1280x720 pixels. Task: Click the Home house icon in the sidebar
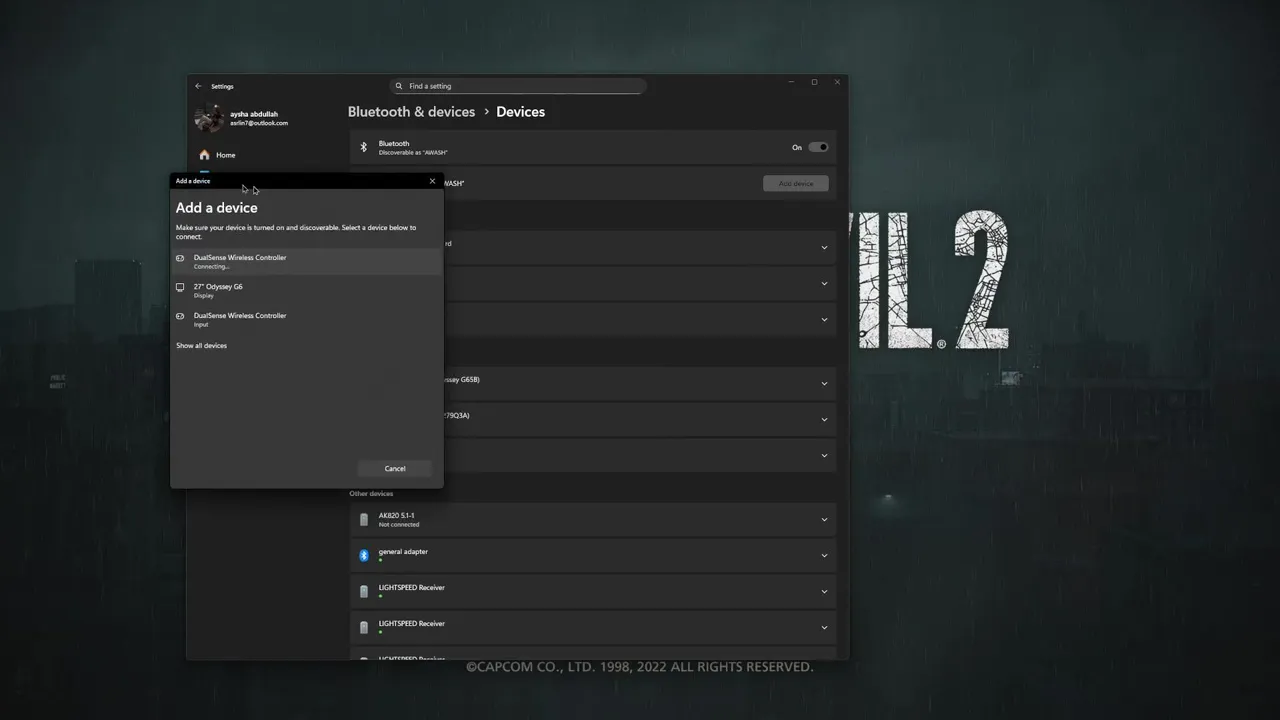[204, 155]
